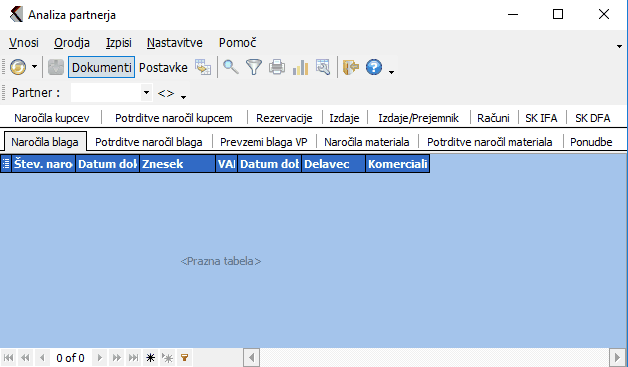Click the <> comparison operator button

[x=166, y=93]
